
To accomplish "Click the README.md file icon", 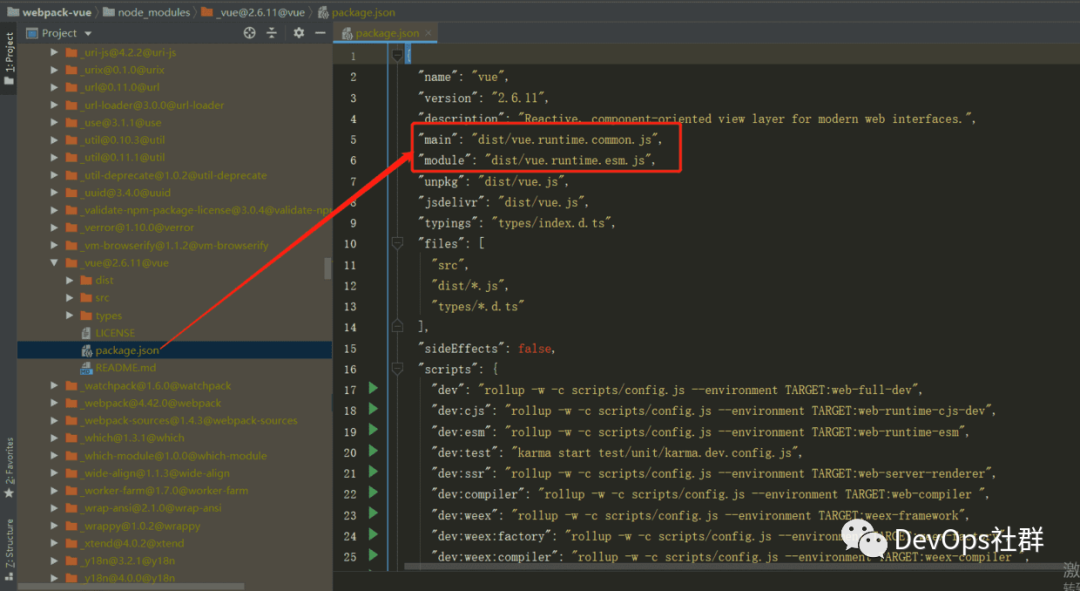I will pos(86,368).
